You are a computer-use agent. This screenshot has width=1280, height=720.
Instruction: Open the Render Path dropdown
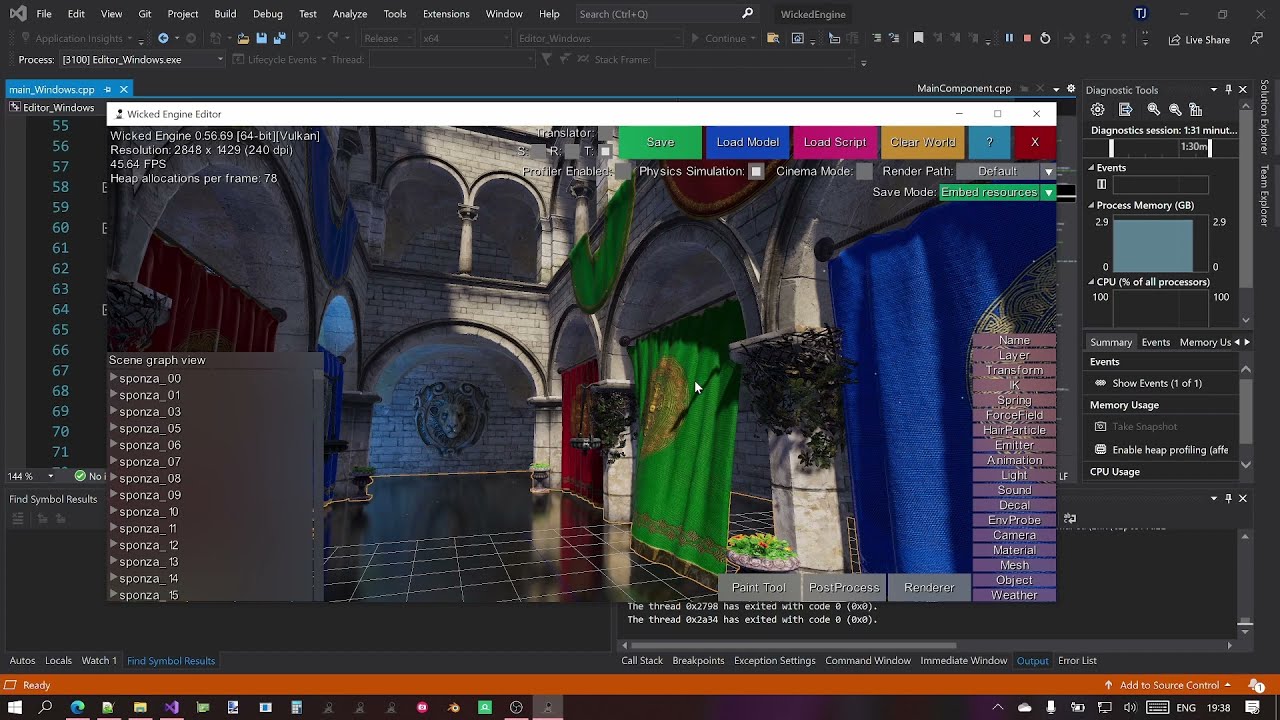[1048, 172]
